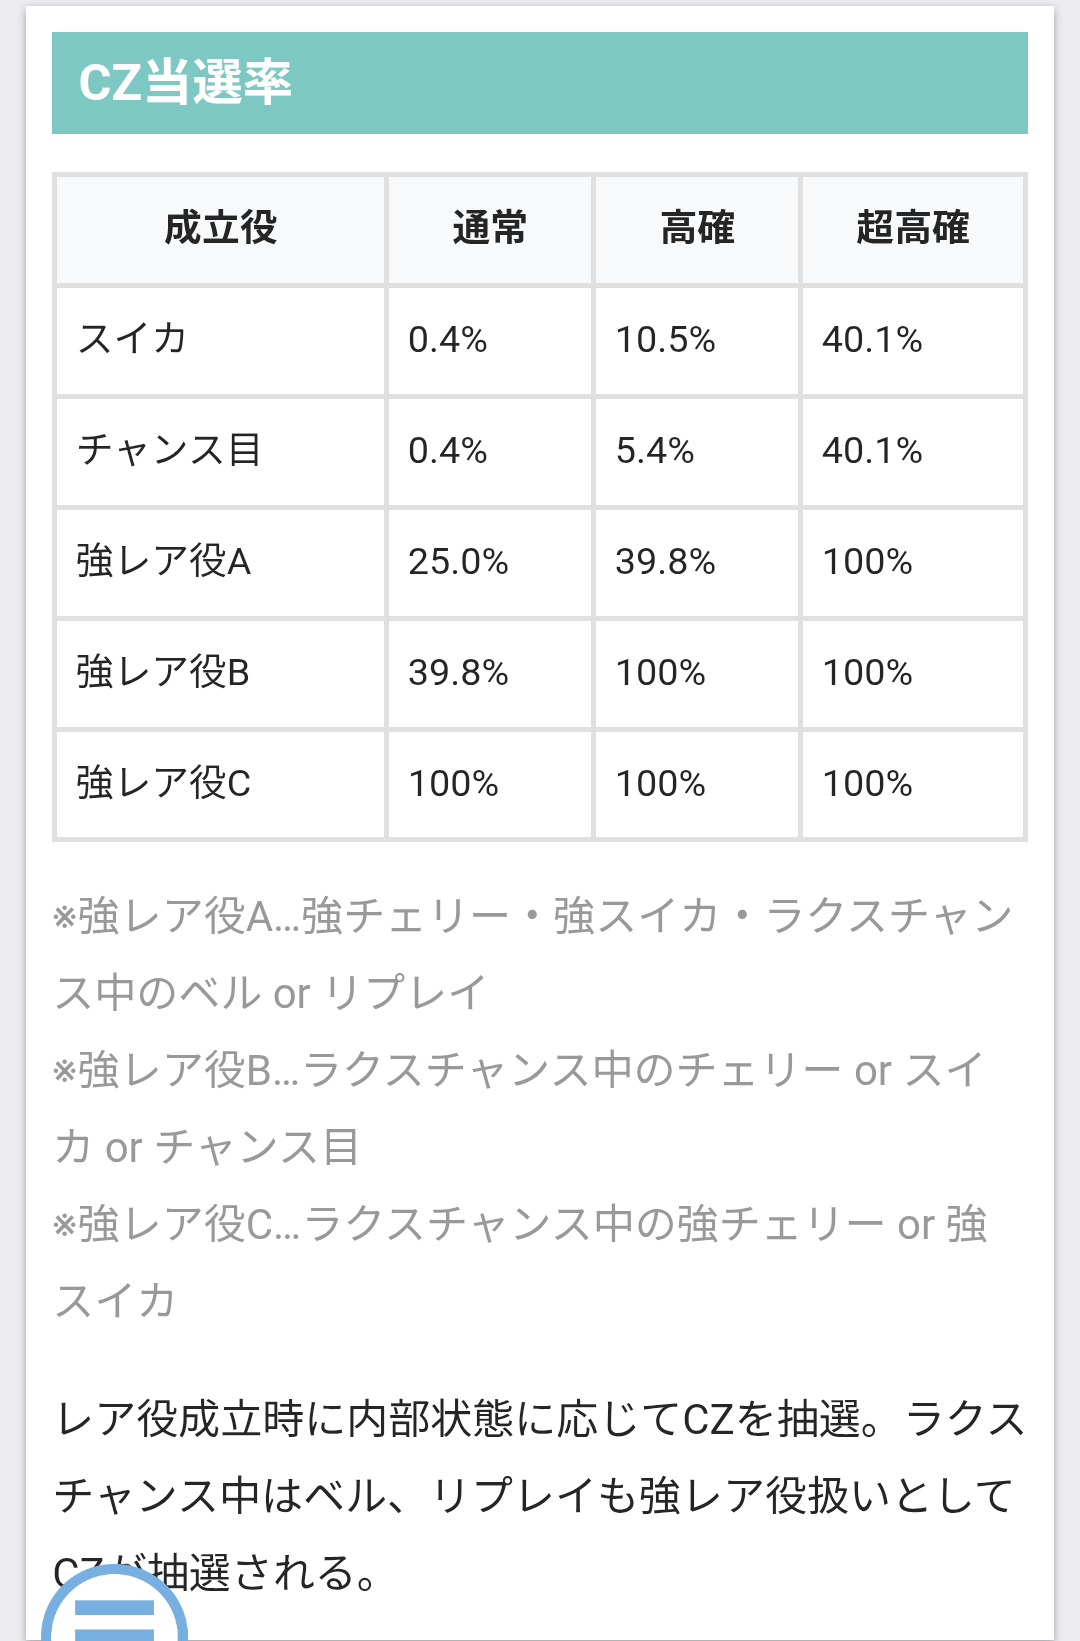
Task: Click the スイカ row label
Action: pos(133,340)
